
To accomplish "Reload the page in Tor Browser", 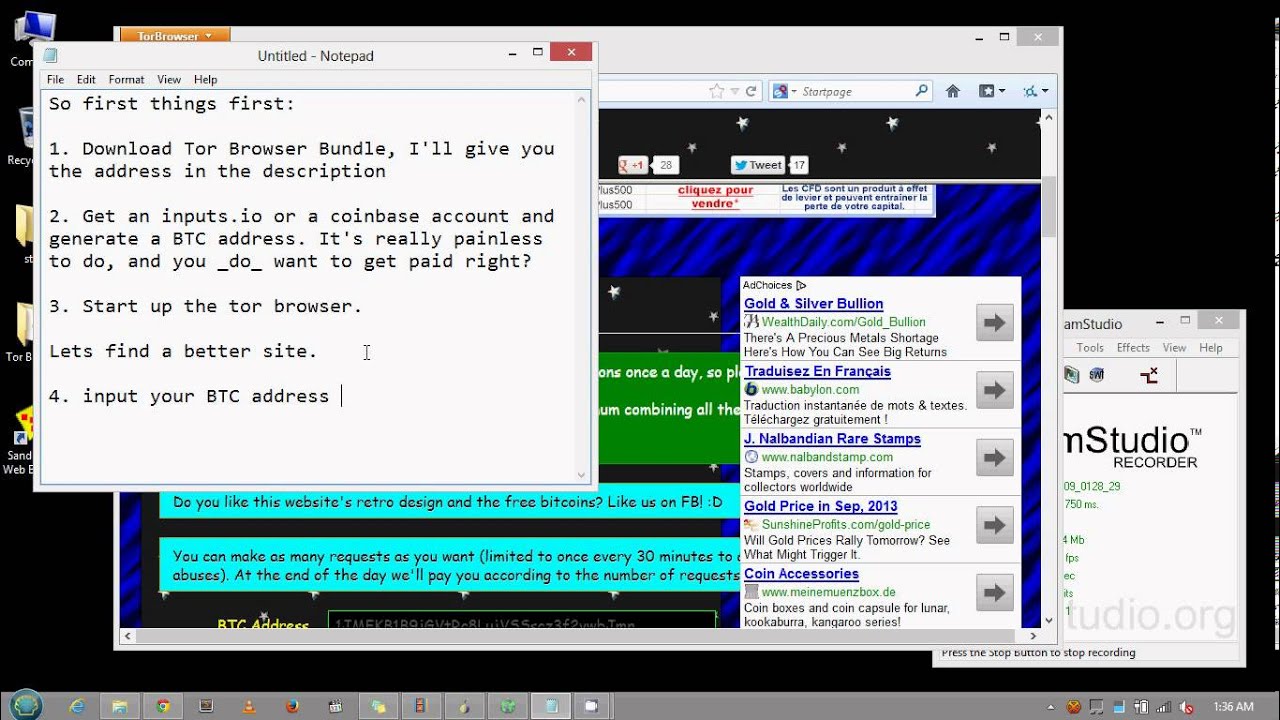I will pyautogui.click(x=751, y=91).
